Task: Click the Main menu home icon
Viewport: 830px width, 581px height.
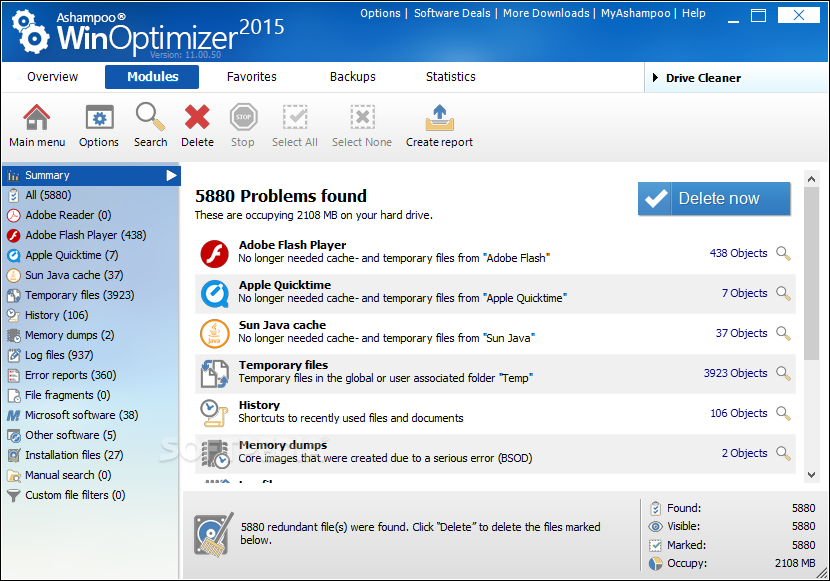Action: coord(37,117)
